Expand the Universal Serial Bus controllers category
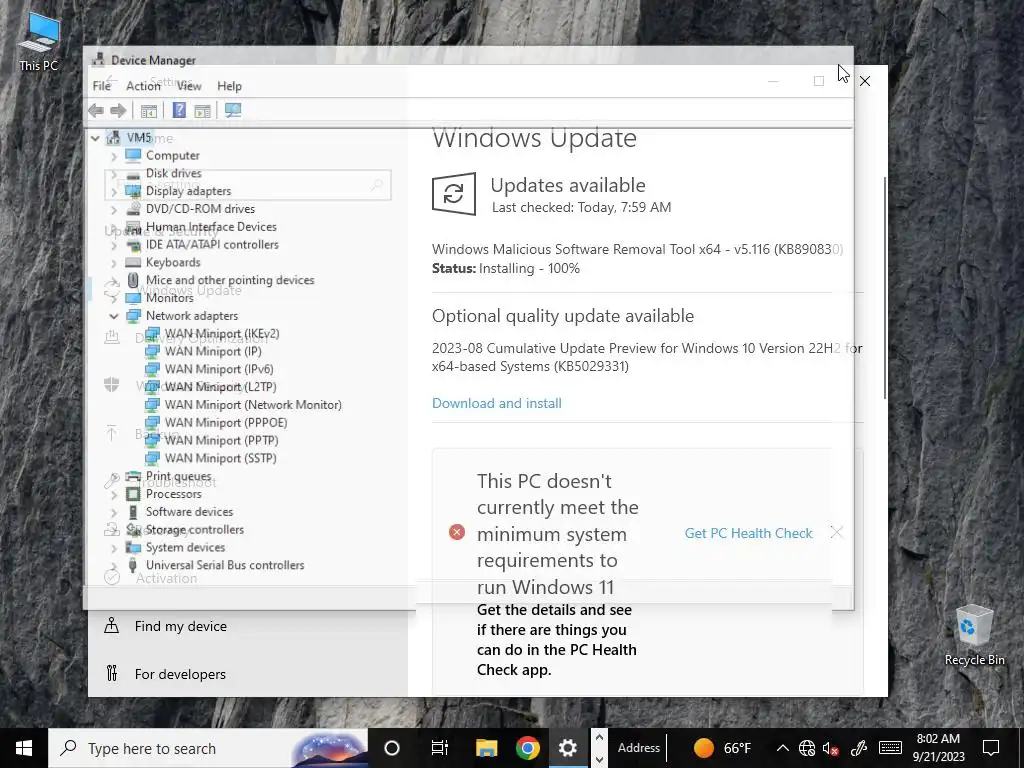1024x768 pixels. click(114, 566)
